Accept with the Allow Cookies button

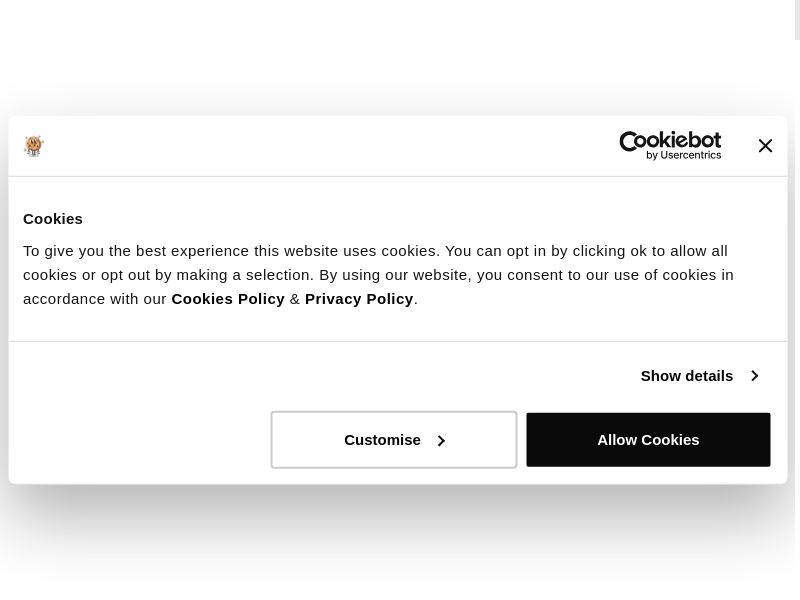click(x=647, y=440)
